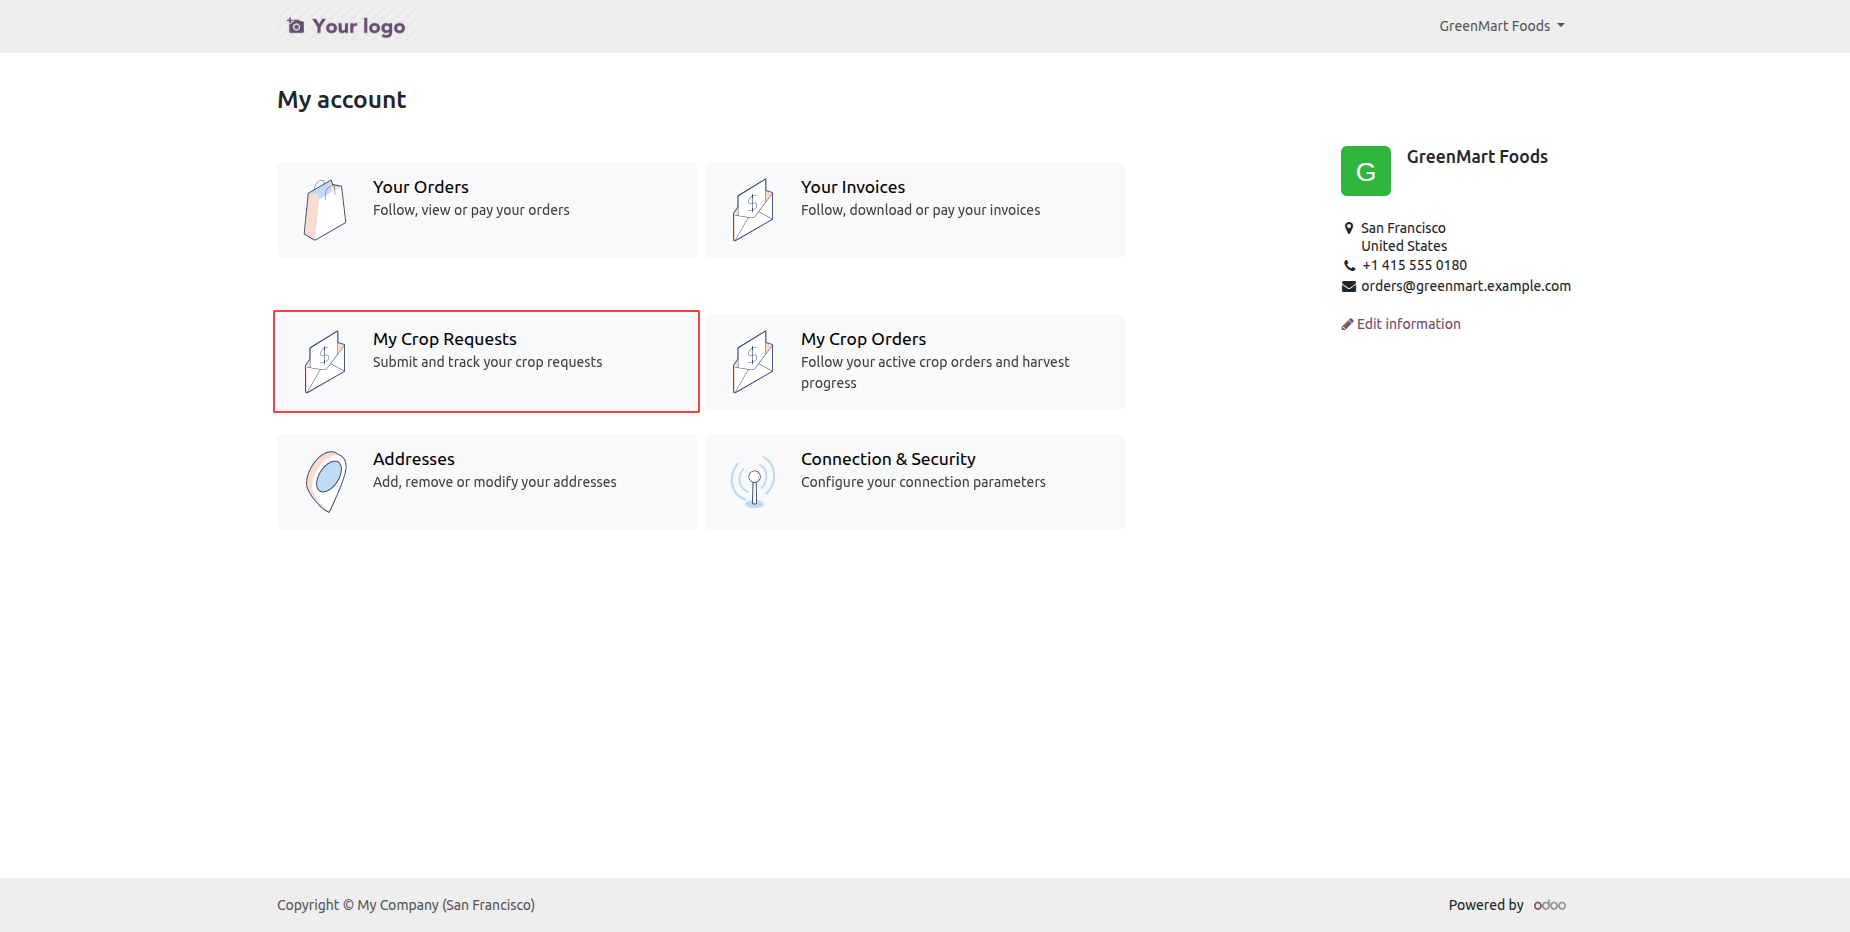Viewport: 1850px width, 932px height.
Task: Click the antenna icon for Connection & Security
Action: pos(753,482)
